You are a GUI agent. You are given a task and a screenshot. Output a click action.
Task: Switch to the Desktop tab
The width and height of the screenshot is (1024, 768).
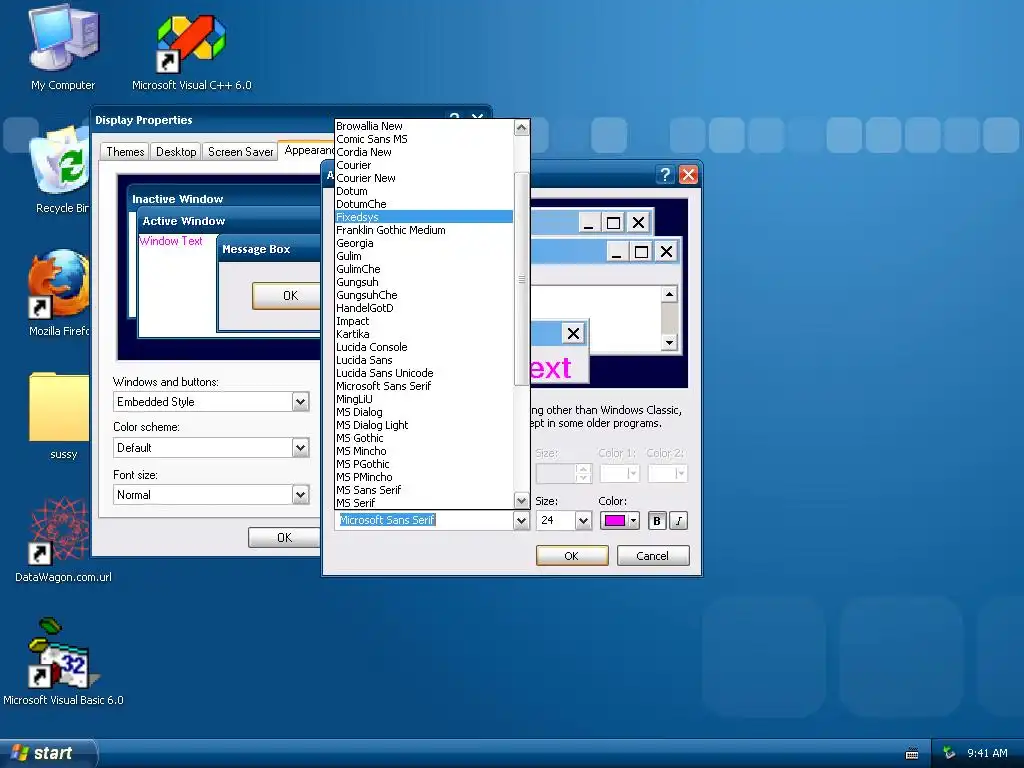176,152
